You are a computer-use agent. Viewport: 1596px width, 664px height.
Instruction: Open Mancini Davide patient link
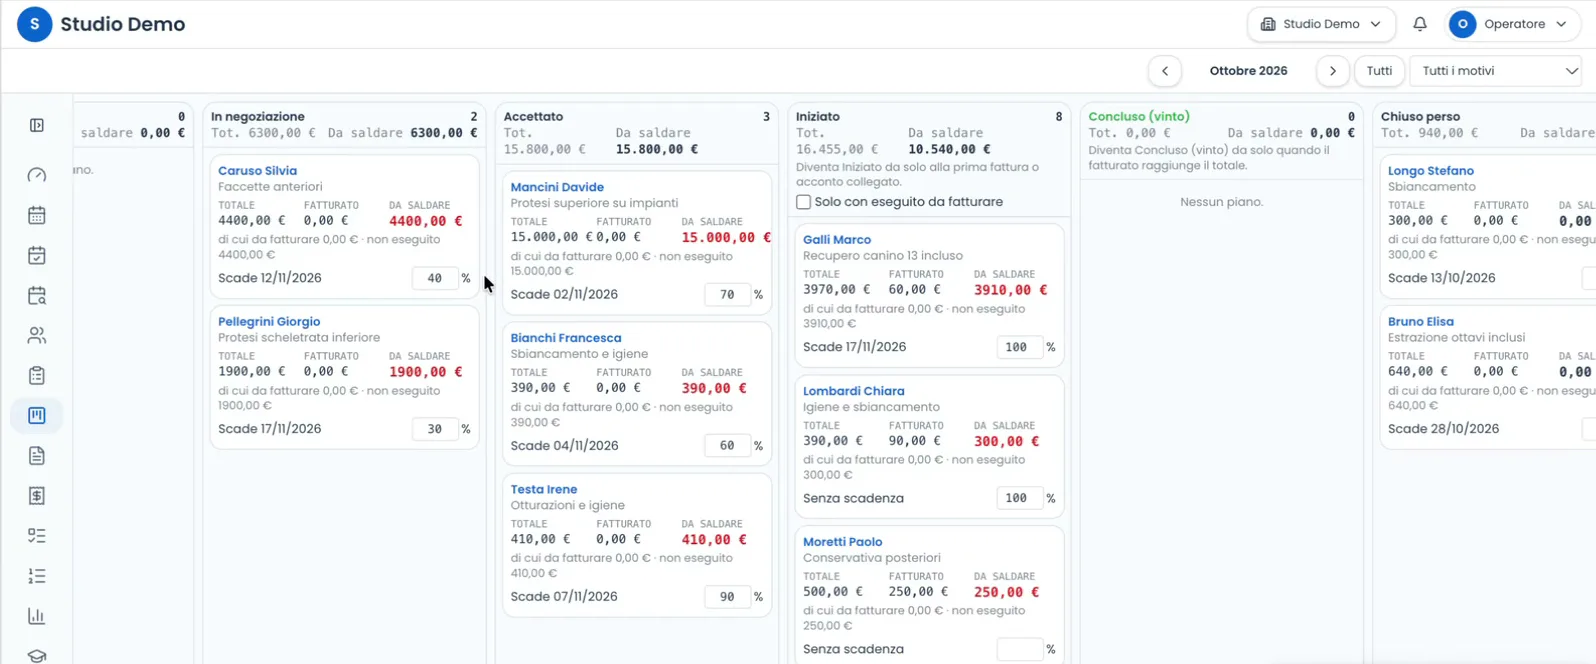point(557,187)
